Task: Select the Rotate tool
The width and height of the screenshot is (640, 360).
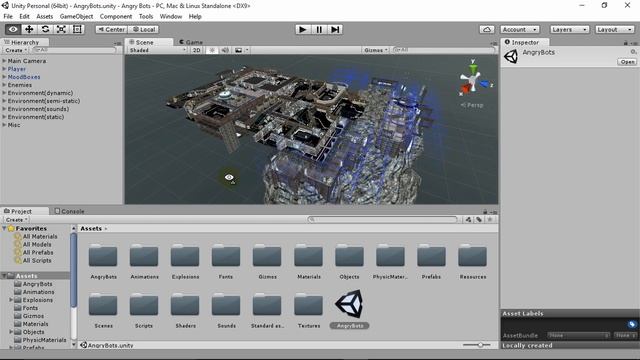Action: pyautogui.click(x=45, y=29)
